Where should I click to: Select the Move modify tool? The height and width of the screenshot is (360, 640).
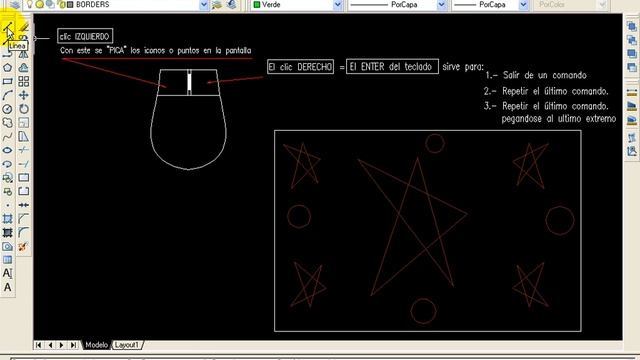coord(24,96)
